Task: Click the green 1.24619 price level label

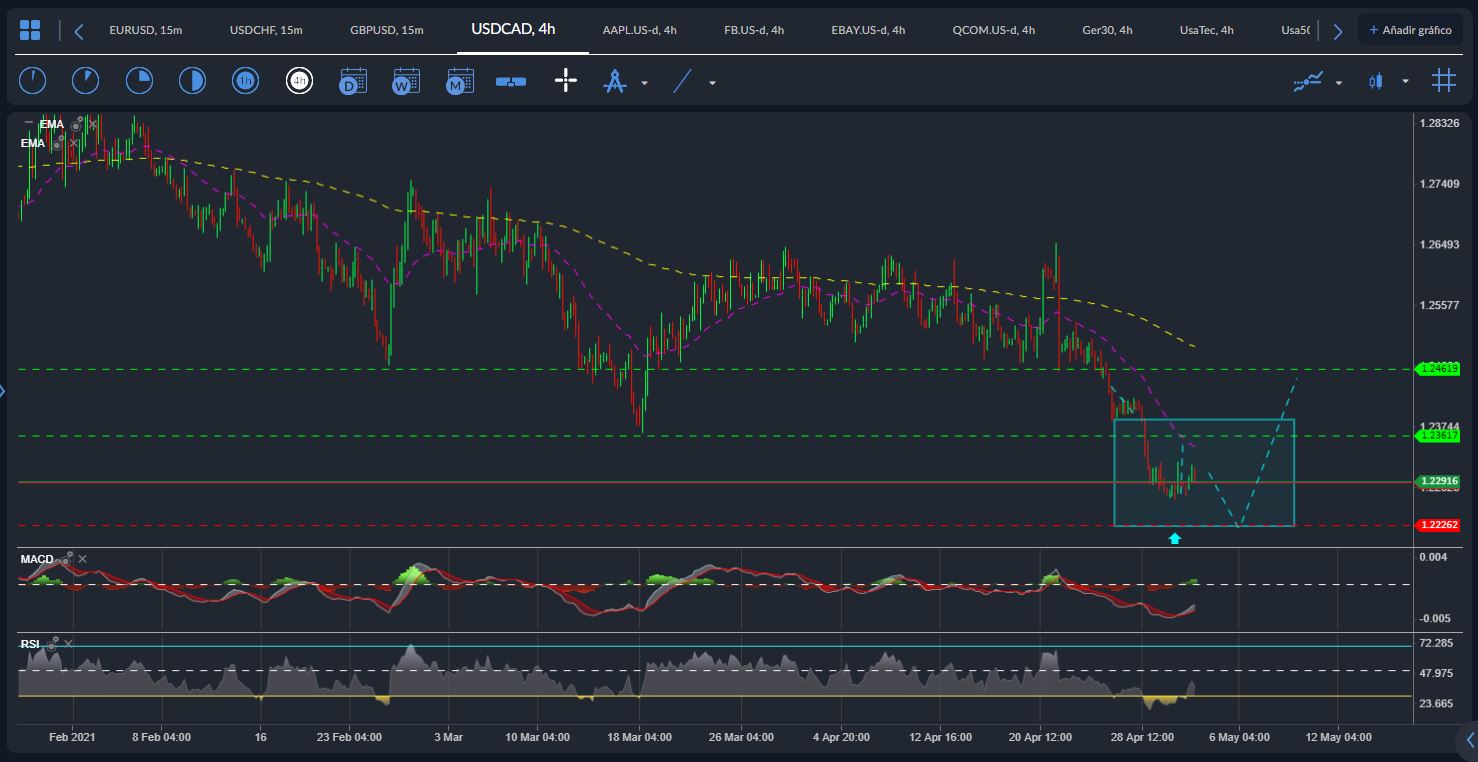Action: (1438, 369)
